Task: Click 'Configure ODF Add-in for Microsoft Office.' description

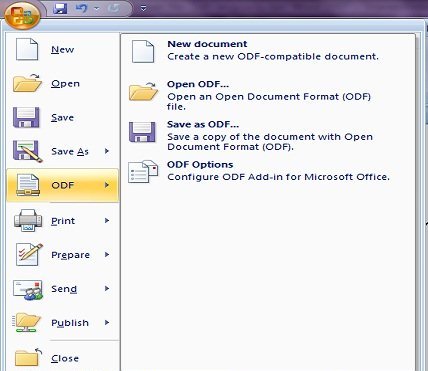Action: pyautogui.click(x=278, y=177)
